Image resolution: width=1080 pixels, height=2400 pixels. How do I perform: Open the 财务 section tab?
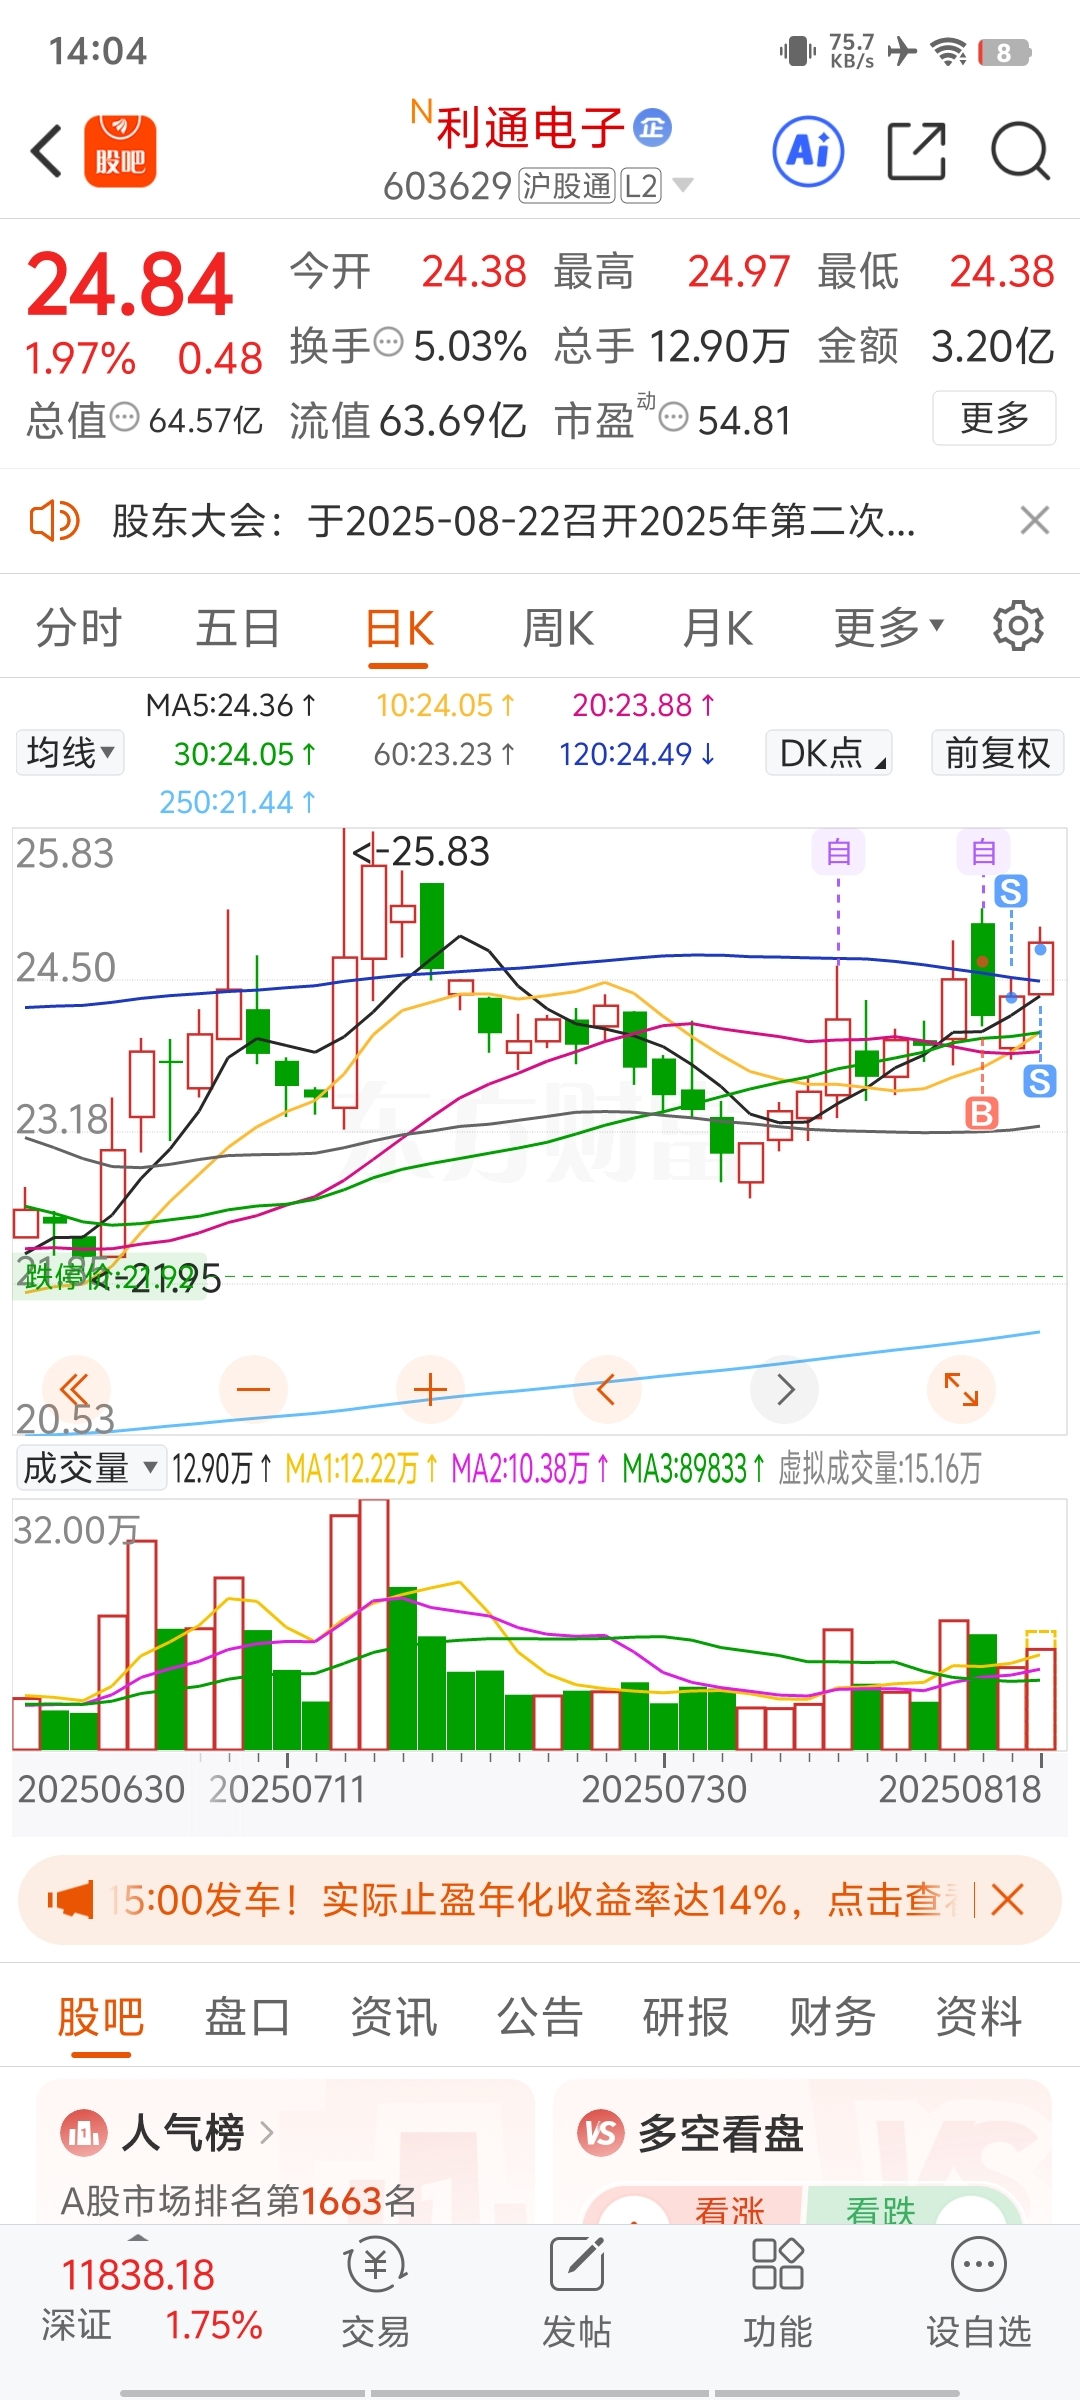[x=832, y=2016]
